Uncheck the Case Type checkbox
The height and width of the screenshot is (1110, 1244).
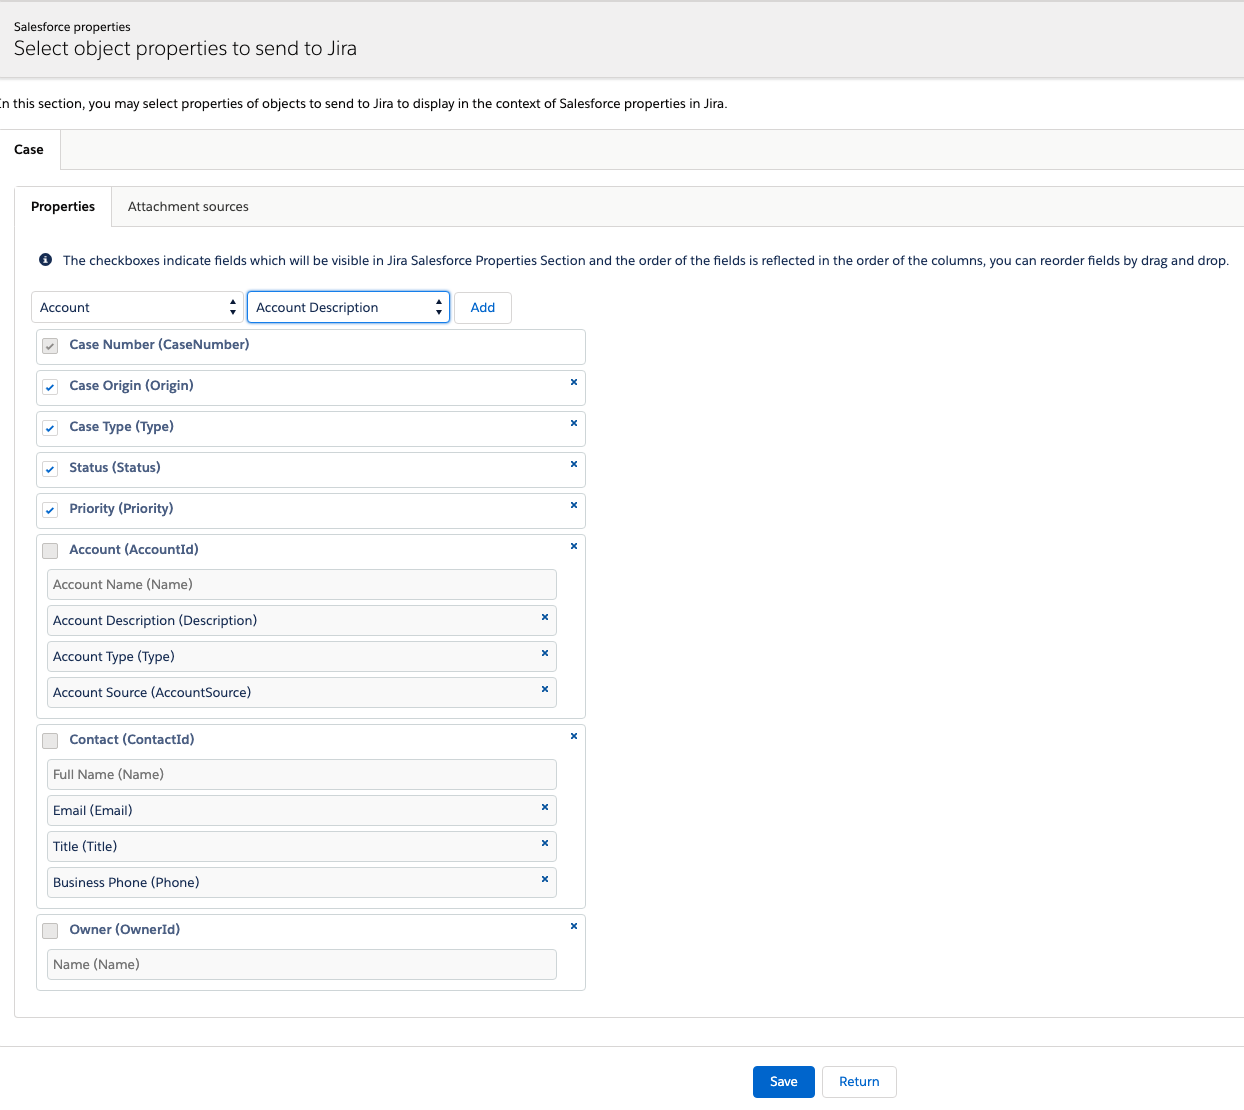(50, 428)
